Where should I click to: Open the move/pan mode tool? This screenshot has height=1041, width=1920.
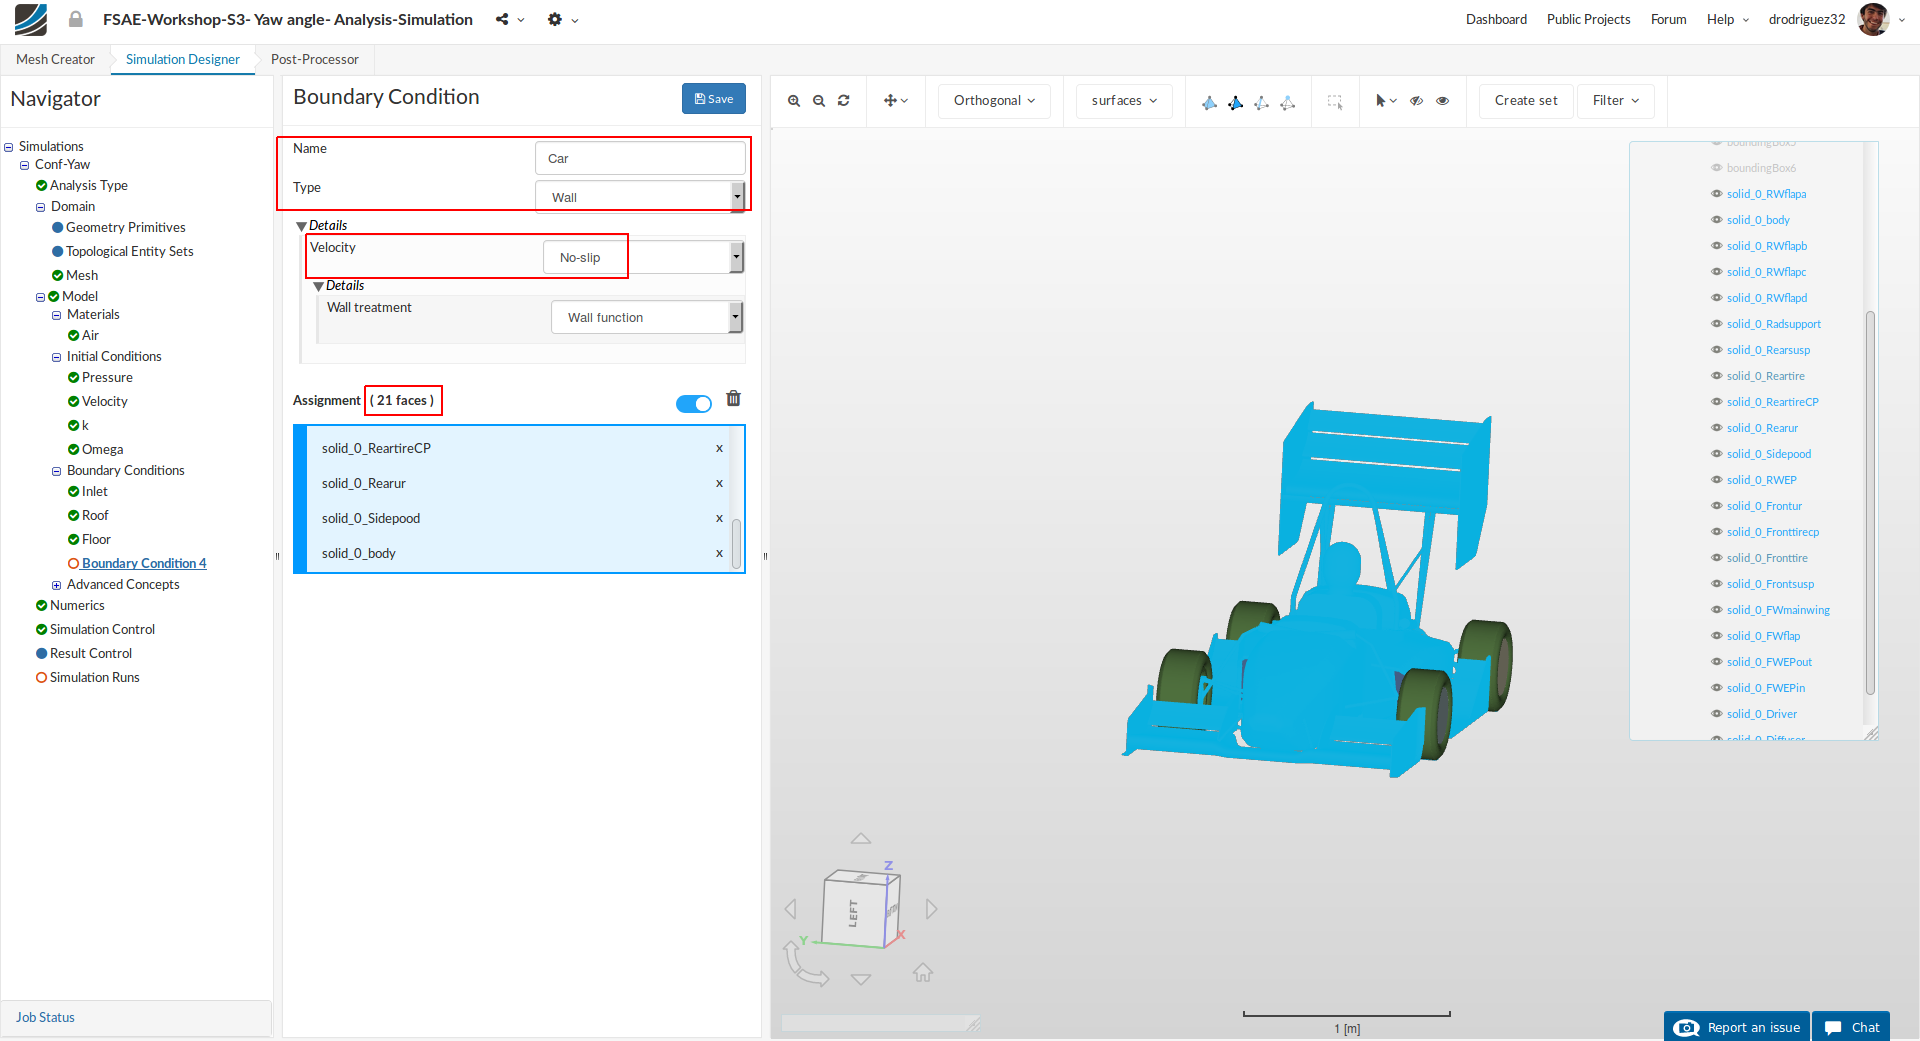[x=896, y=101]
